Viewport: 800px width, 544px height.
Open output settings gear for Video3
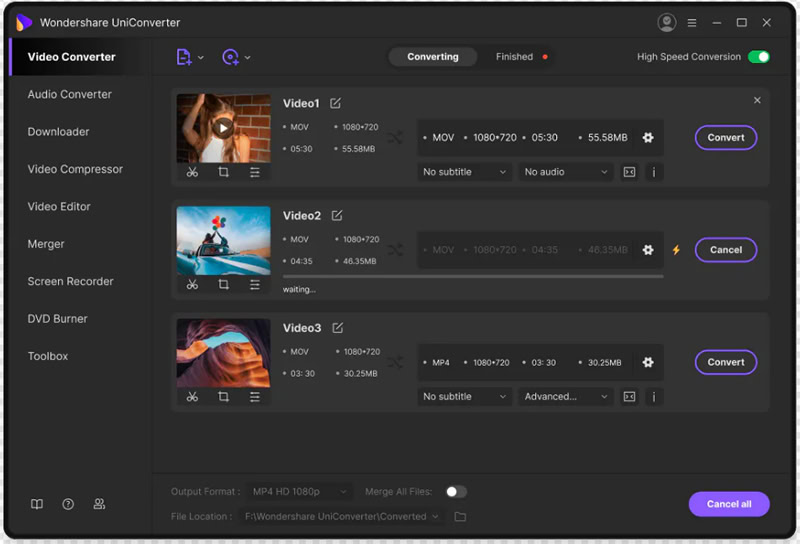(x=648, y=362)
